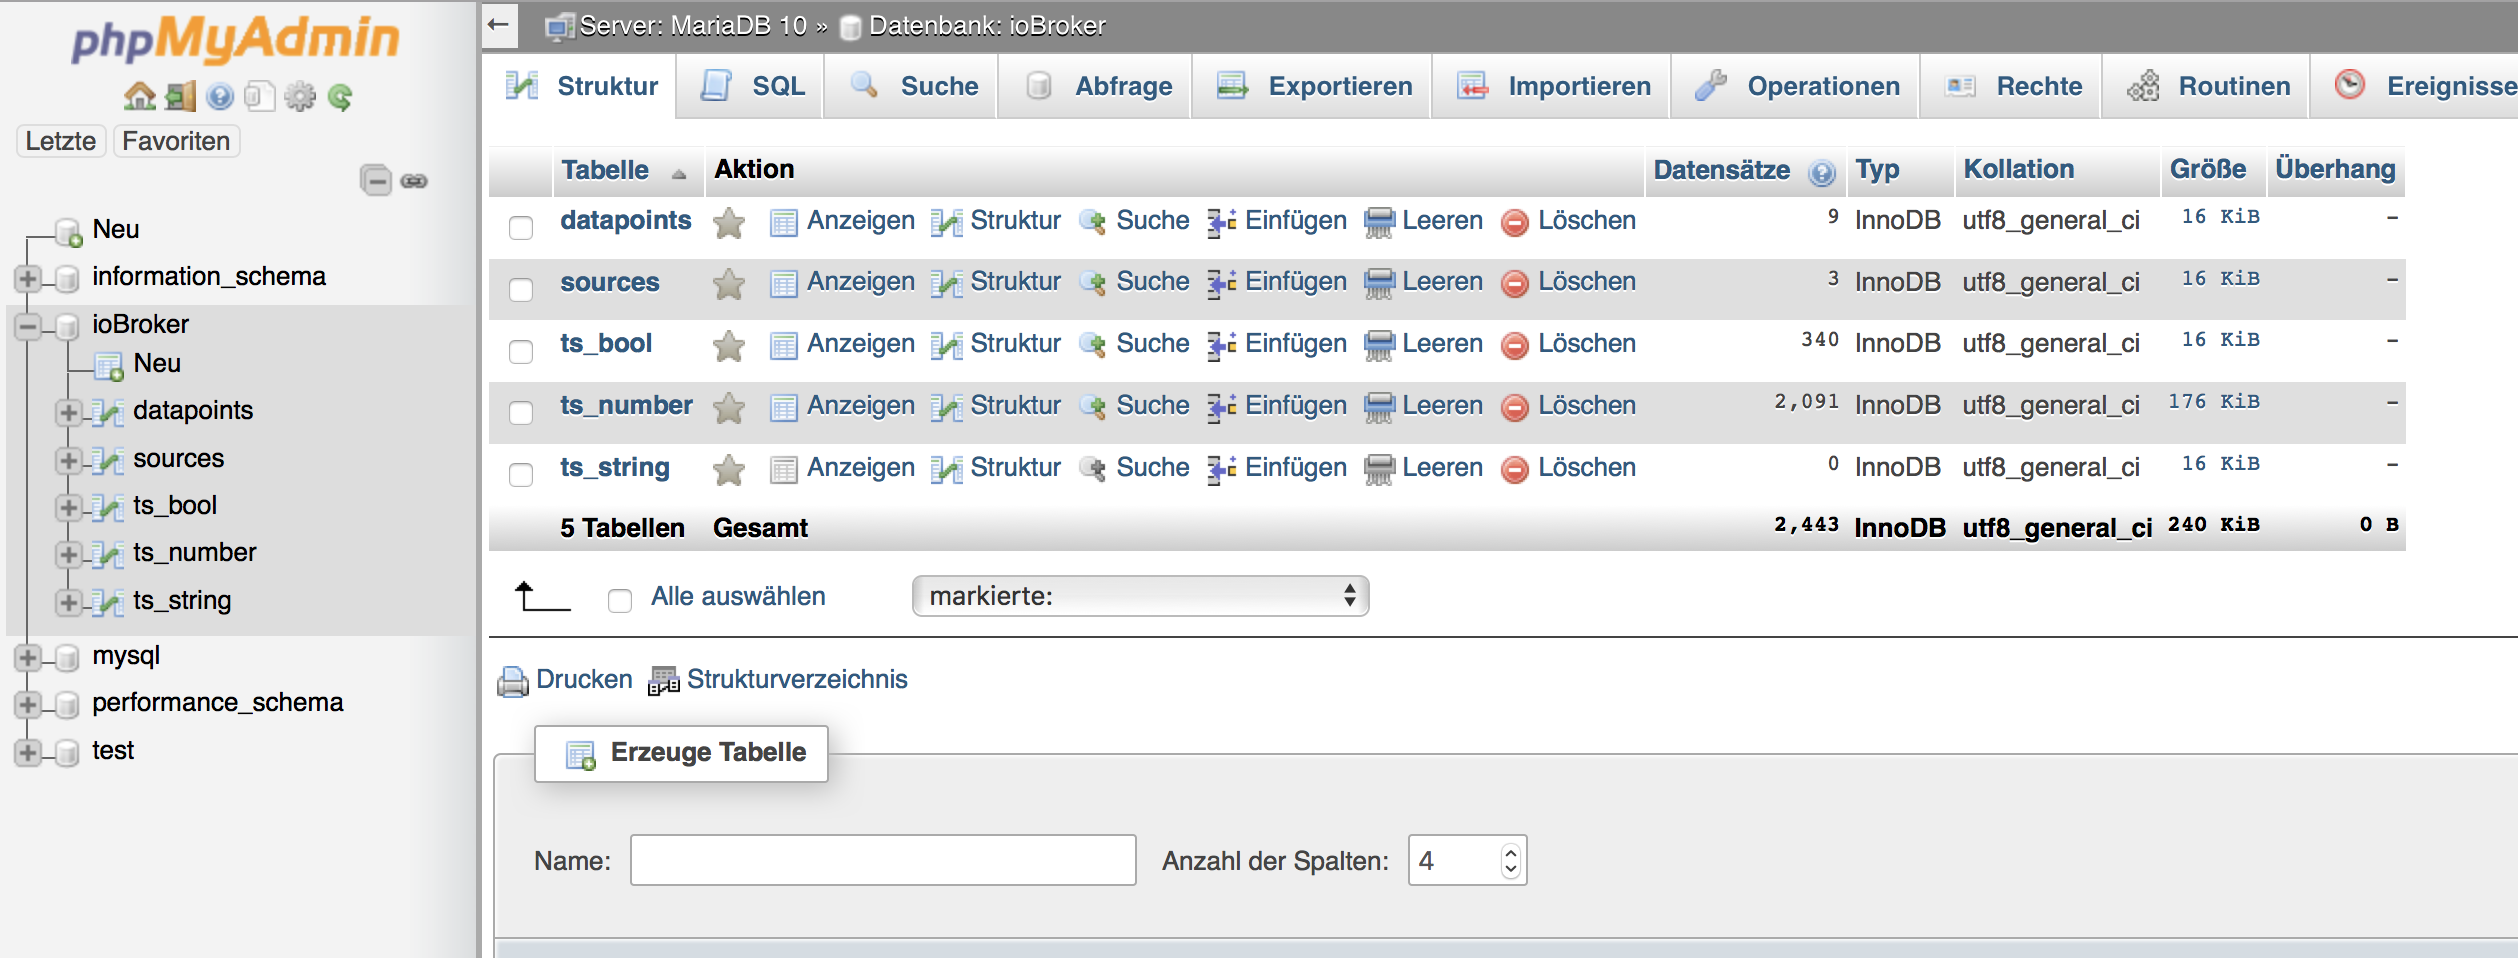The height and width of the screenshot is (958, 2518).
Task: Click favorite star for ts_number table
Action: tap(729, 407)
